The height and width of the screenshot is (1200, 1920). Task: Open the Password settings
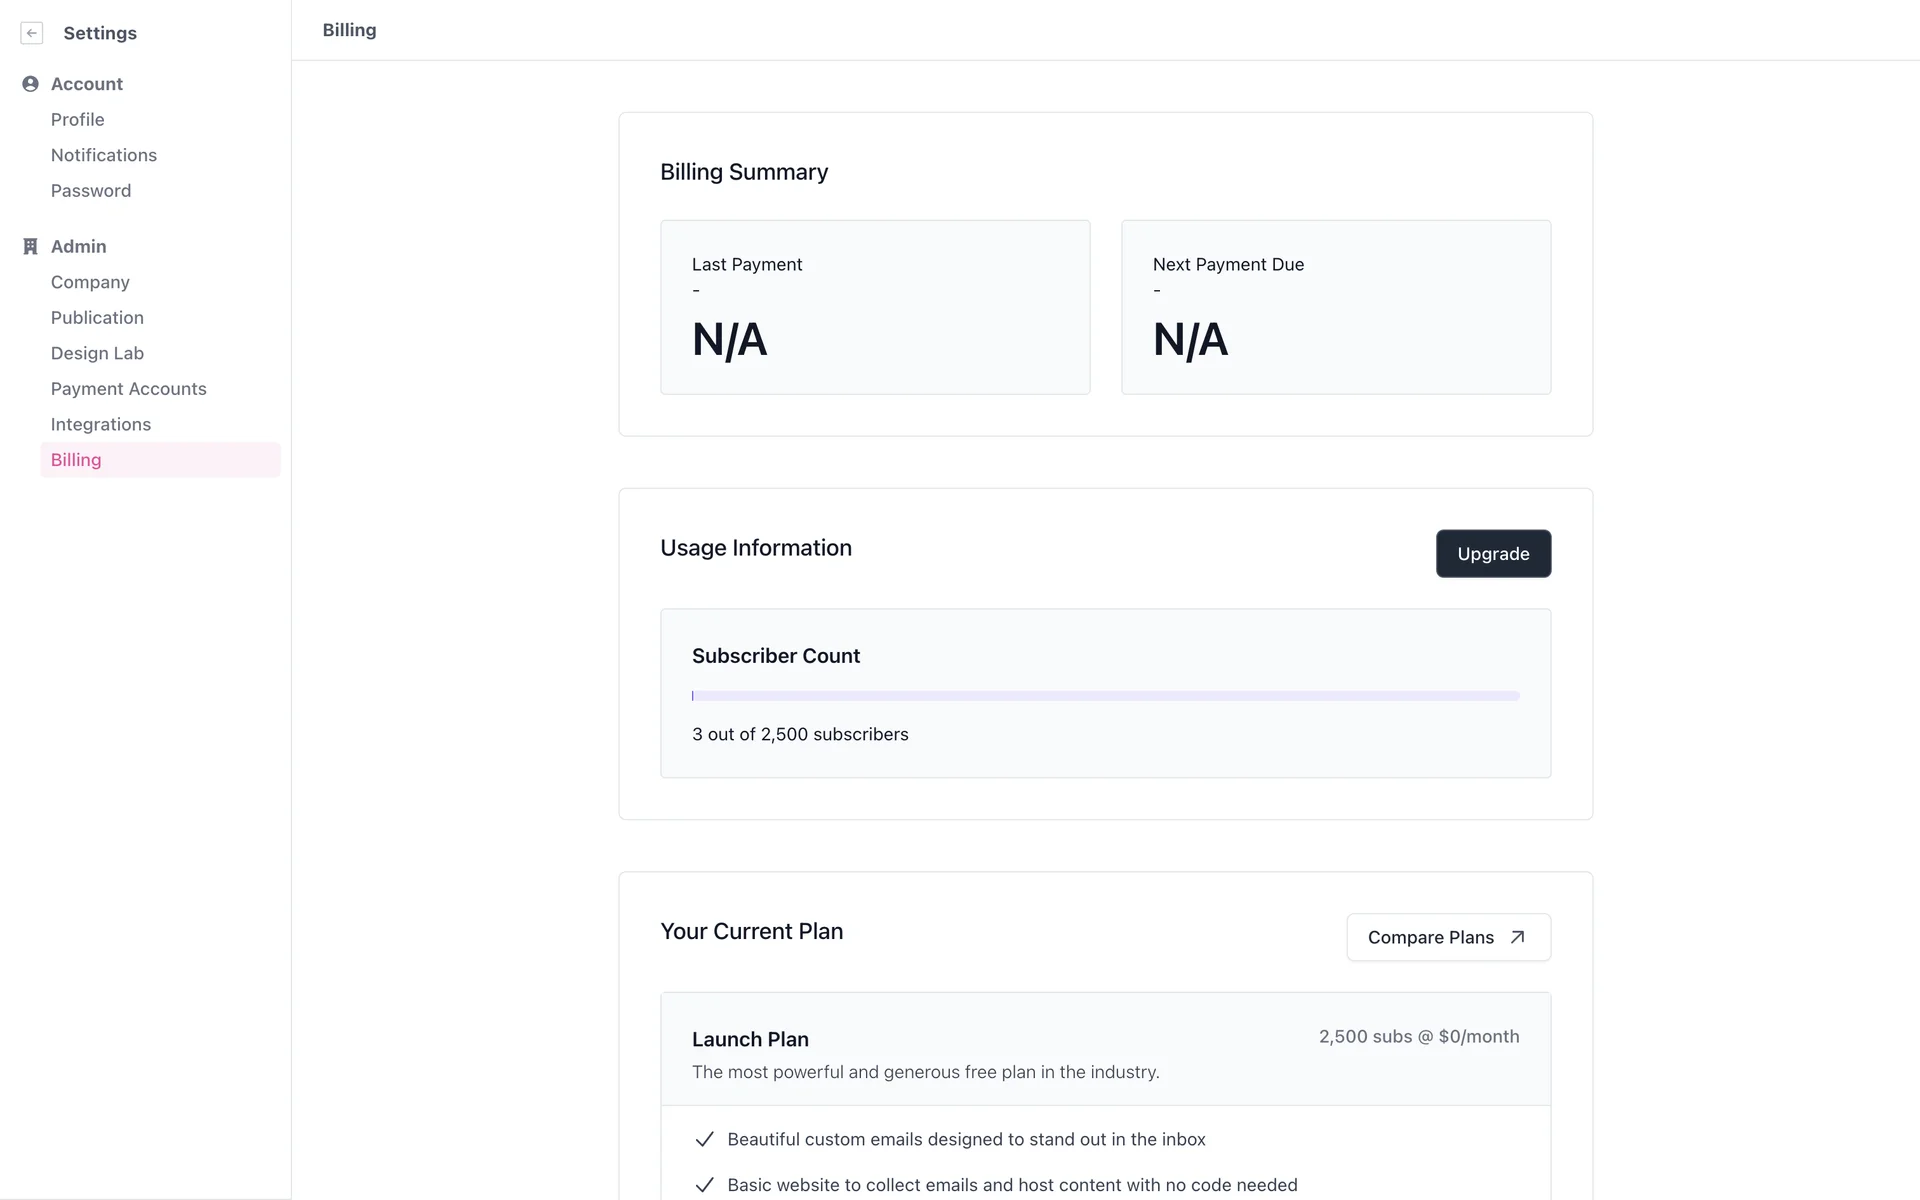click(x=91, y=191)
